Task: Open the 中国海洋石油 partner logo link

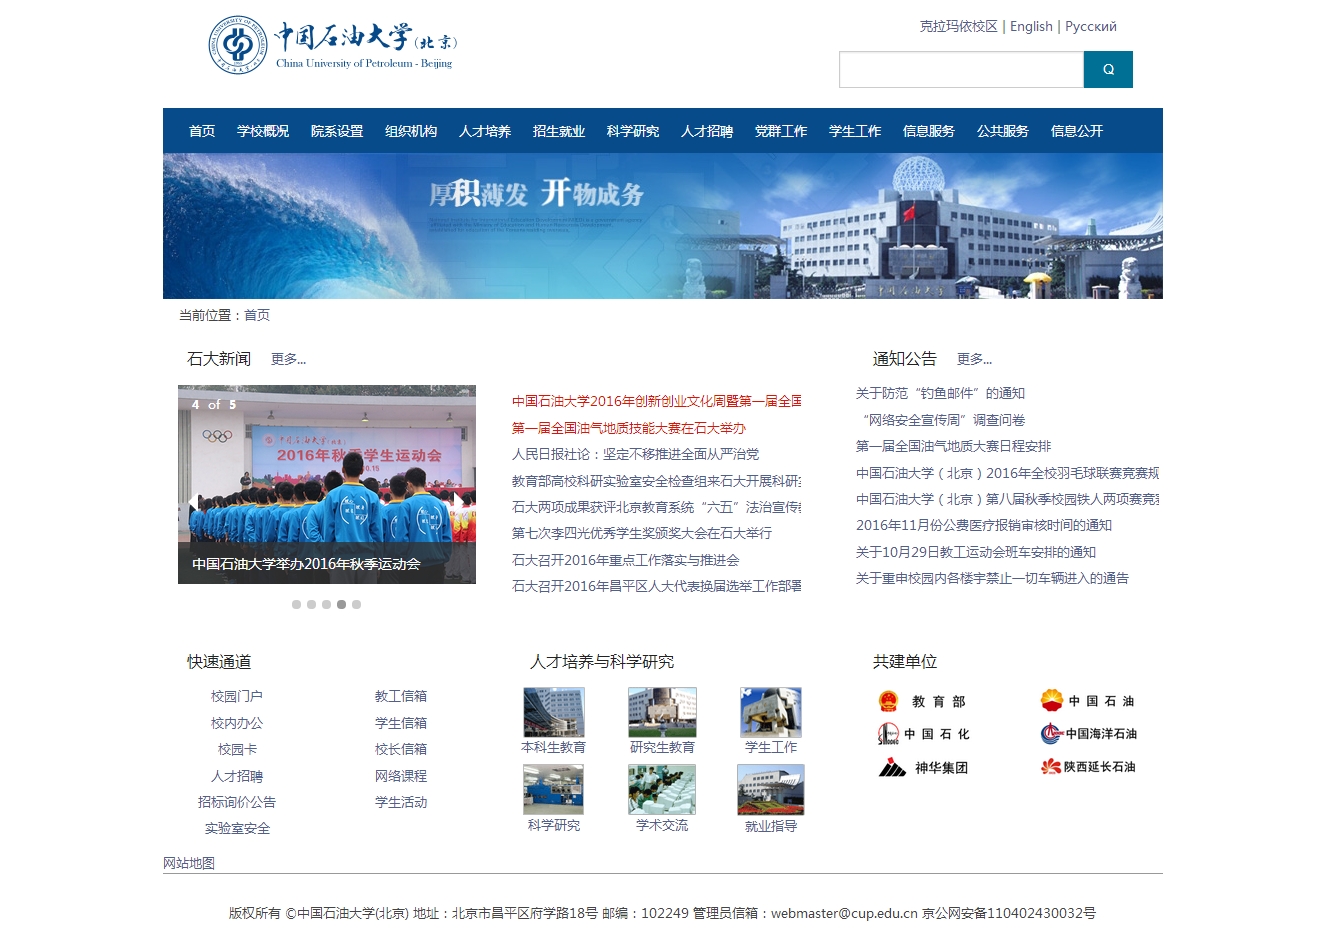Action: point(1088,734)
